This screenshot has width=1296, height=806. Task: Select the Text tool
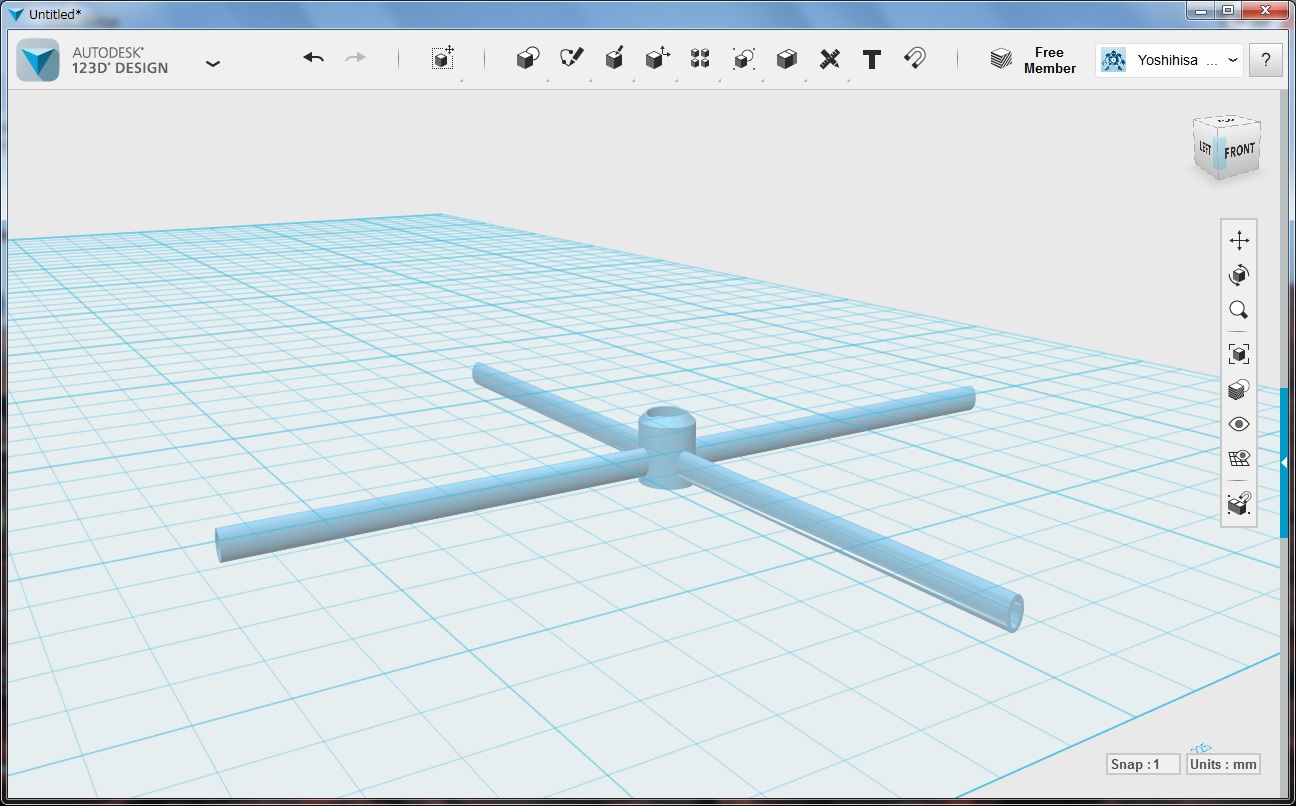(x=872, y=59)
